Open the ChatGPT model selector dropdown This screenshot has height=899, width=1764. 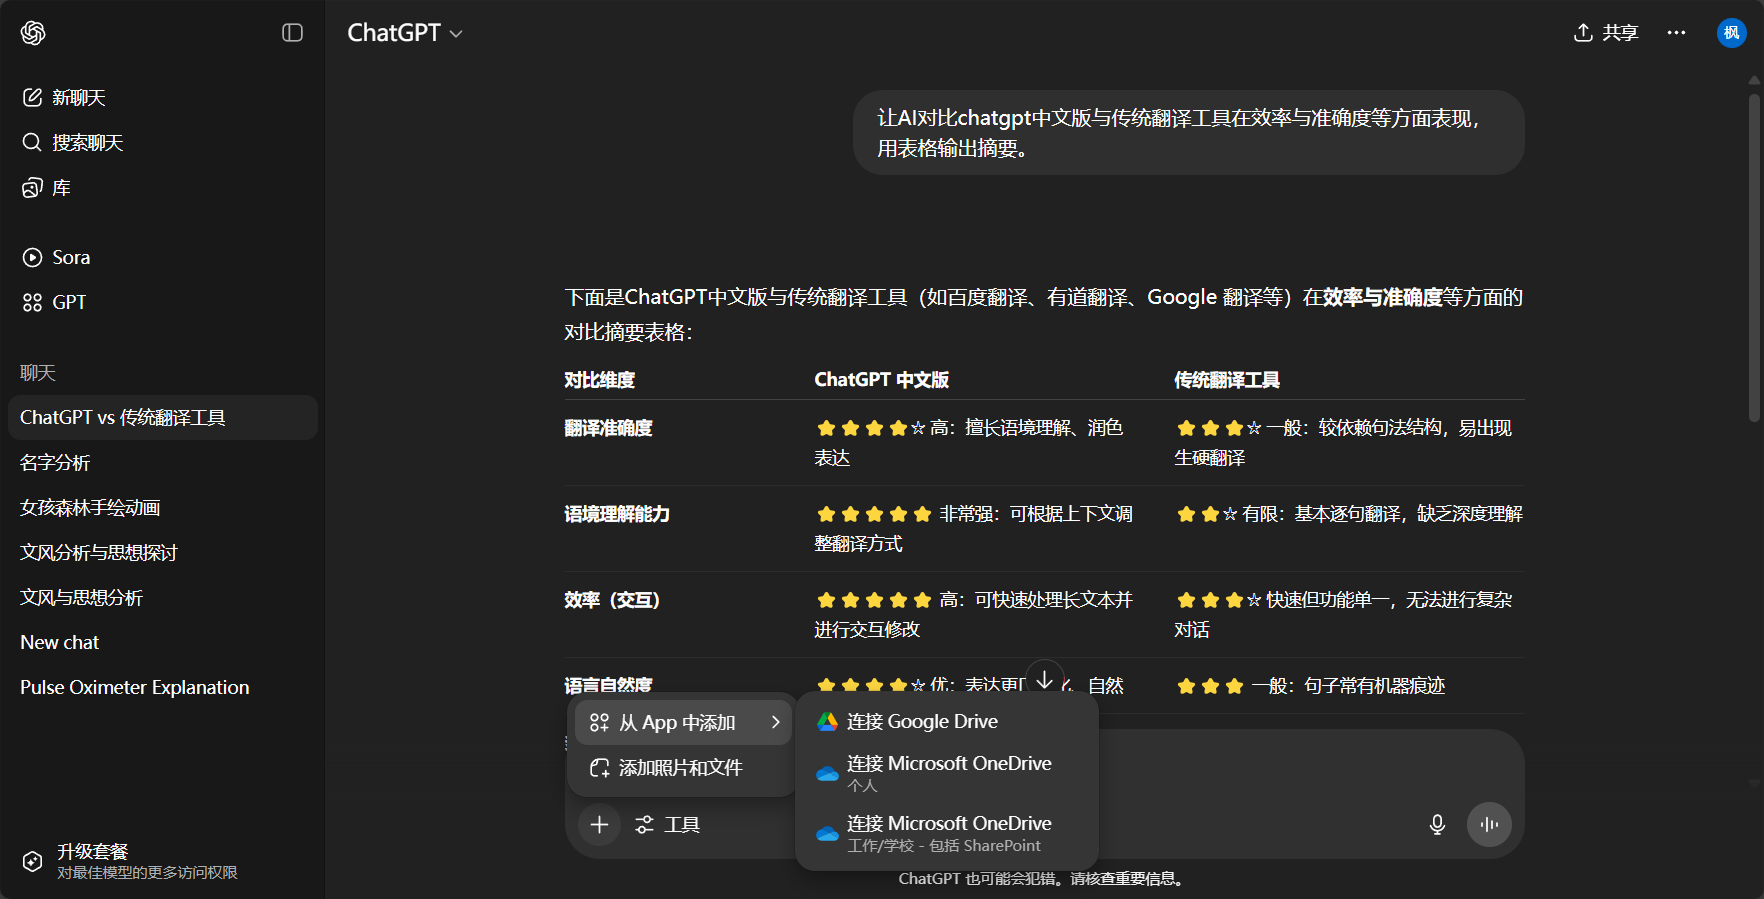pos(405,33)
